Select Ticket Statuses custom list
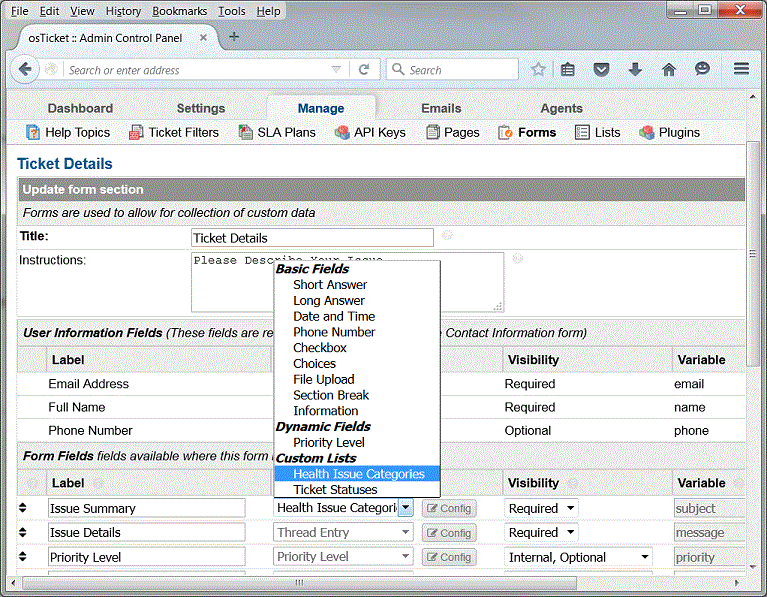This screenshot has width=767, height=597. point(357,489)
